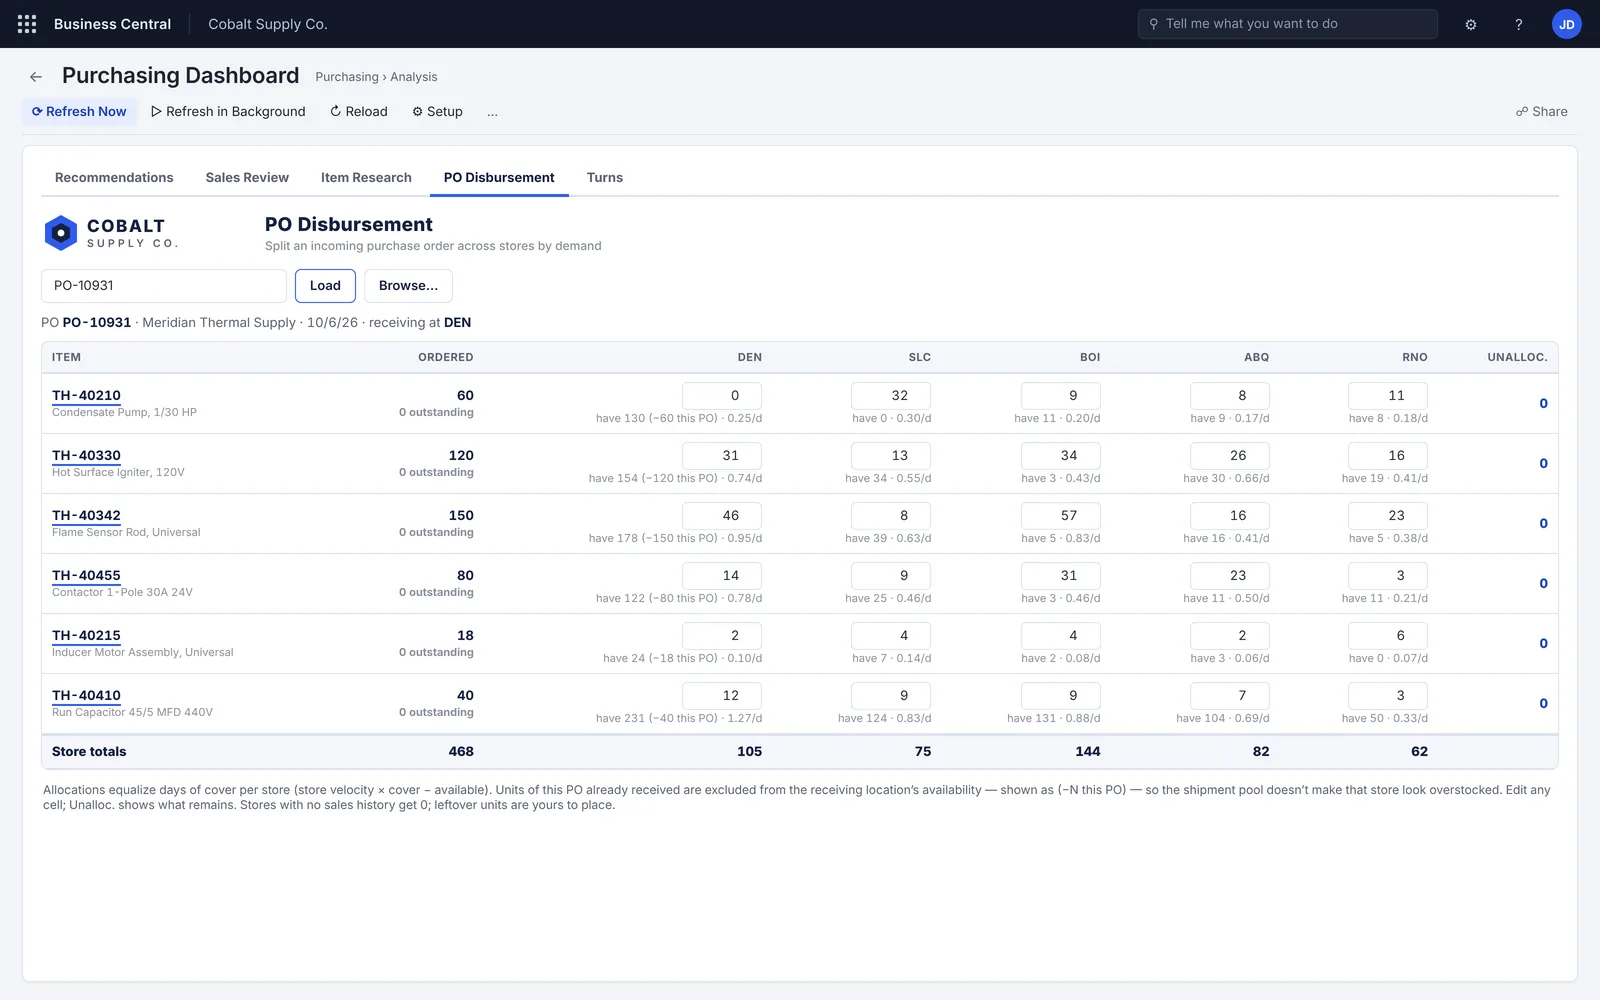This screenshot has height=1000, width=1600.
Task: Click "Condensate Pump, 1/30 HP" description
Action: point(124,412)
